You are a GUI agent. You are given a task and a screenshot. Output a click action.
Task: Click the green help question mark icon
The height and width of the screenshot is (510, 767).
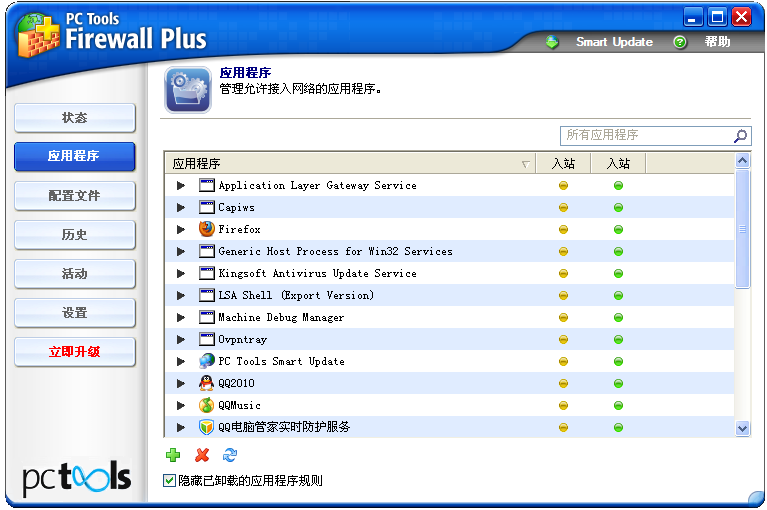680,42
